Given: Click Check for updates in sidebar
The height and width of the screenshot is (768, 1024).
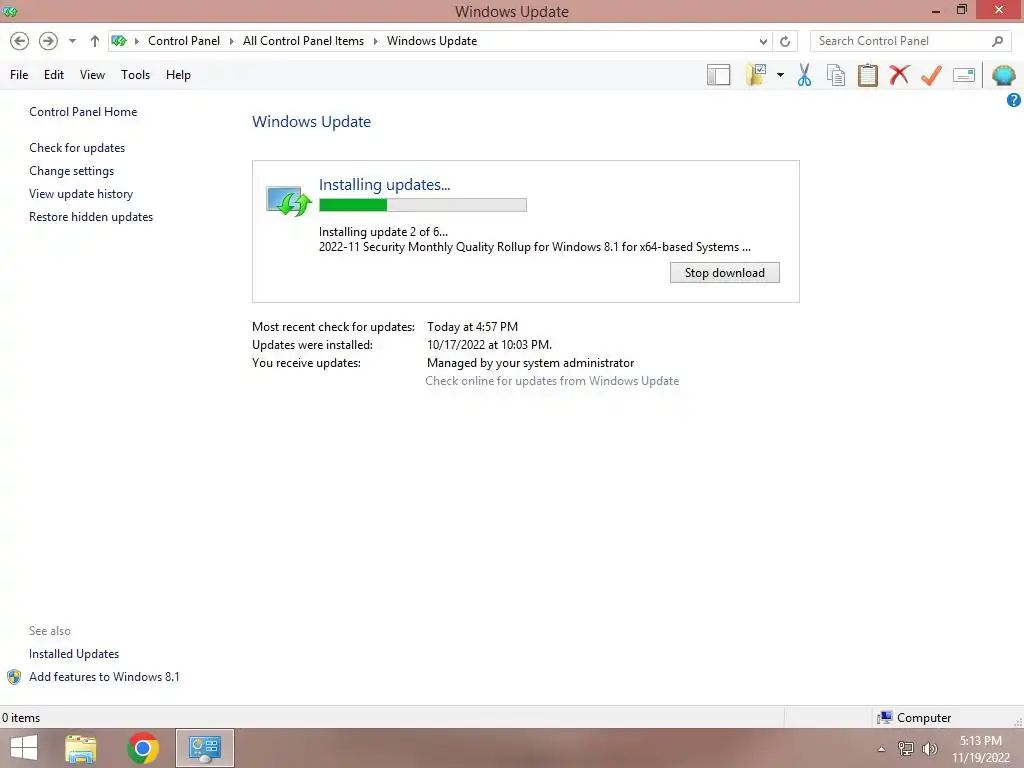Looking at the screenshot, I should point(77,148).
